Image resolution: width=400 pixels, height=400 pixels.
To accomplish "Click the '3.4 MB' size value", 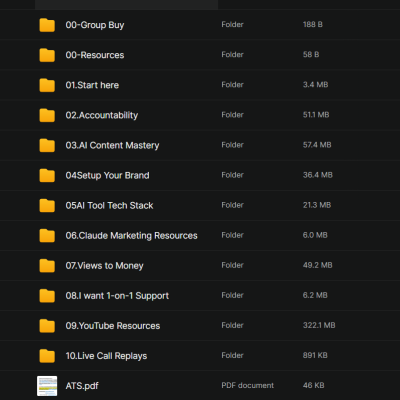I will point(315,85).
